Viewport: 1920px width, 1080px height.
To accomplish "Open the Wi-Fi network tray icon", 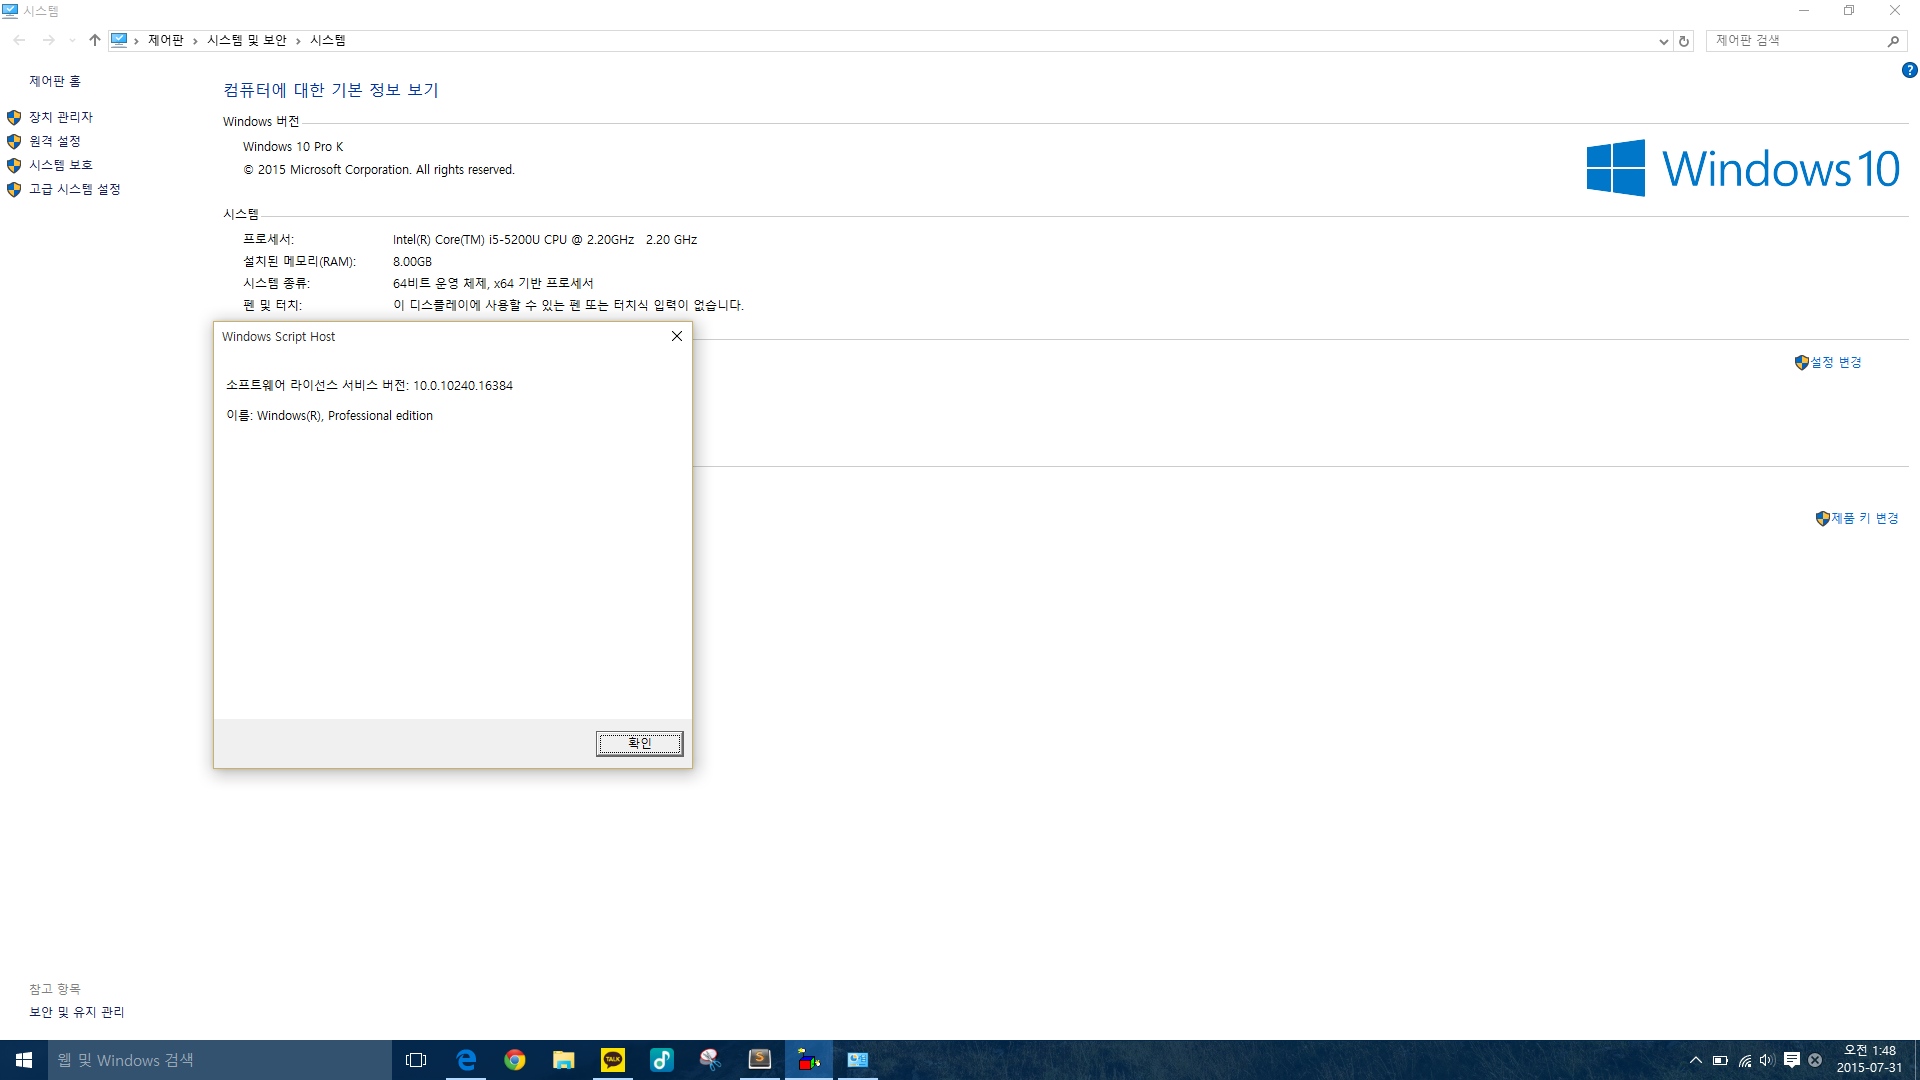I will [1745, 1060].
